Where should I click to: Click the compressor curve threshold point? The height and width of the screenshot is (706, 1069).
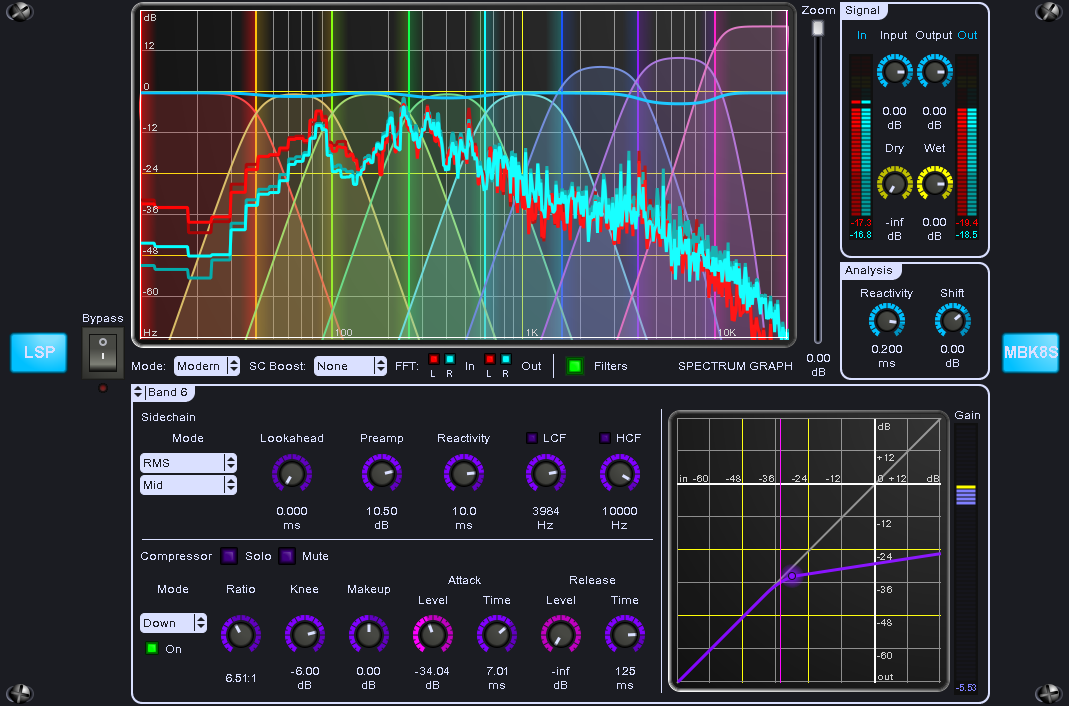(x=791, y=576)
